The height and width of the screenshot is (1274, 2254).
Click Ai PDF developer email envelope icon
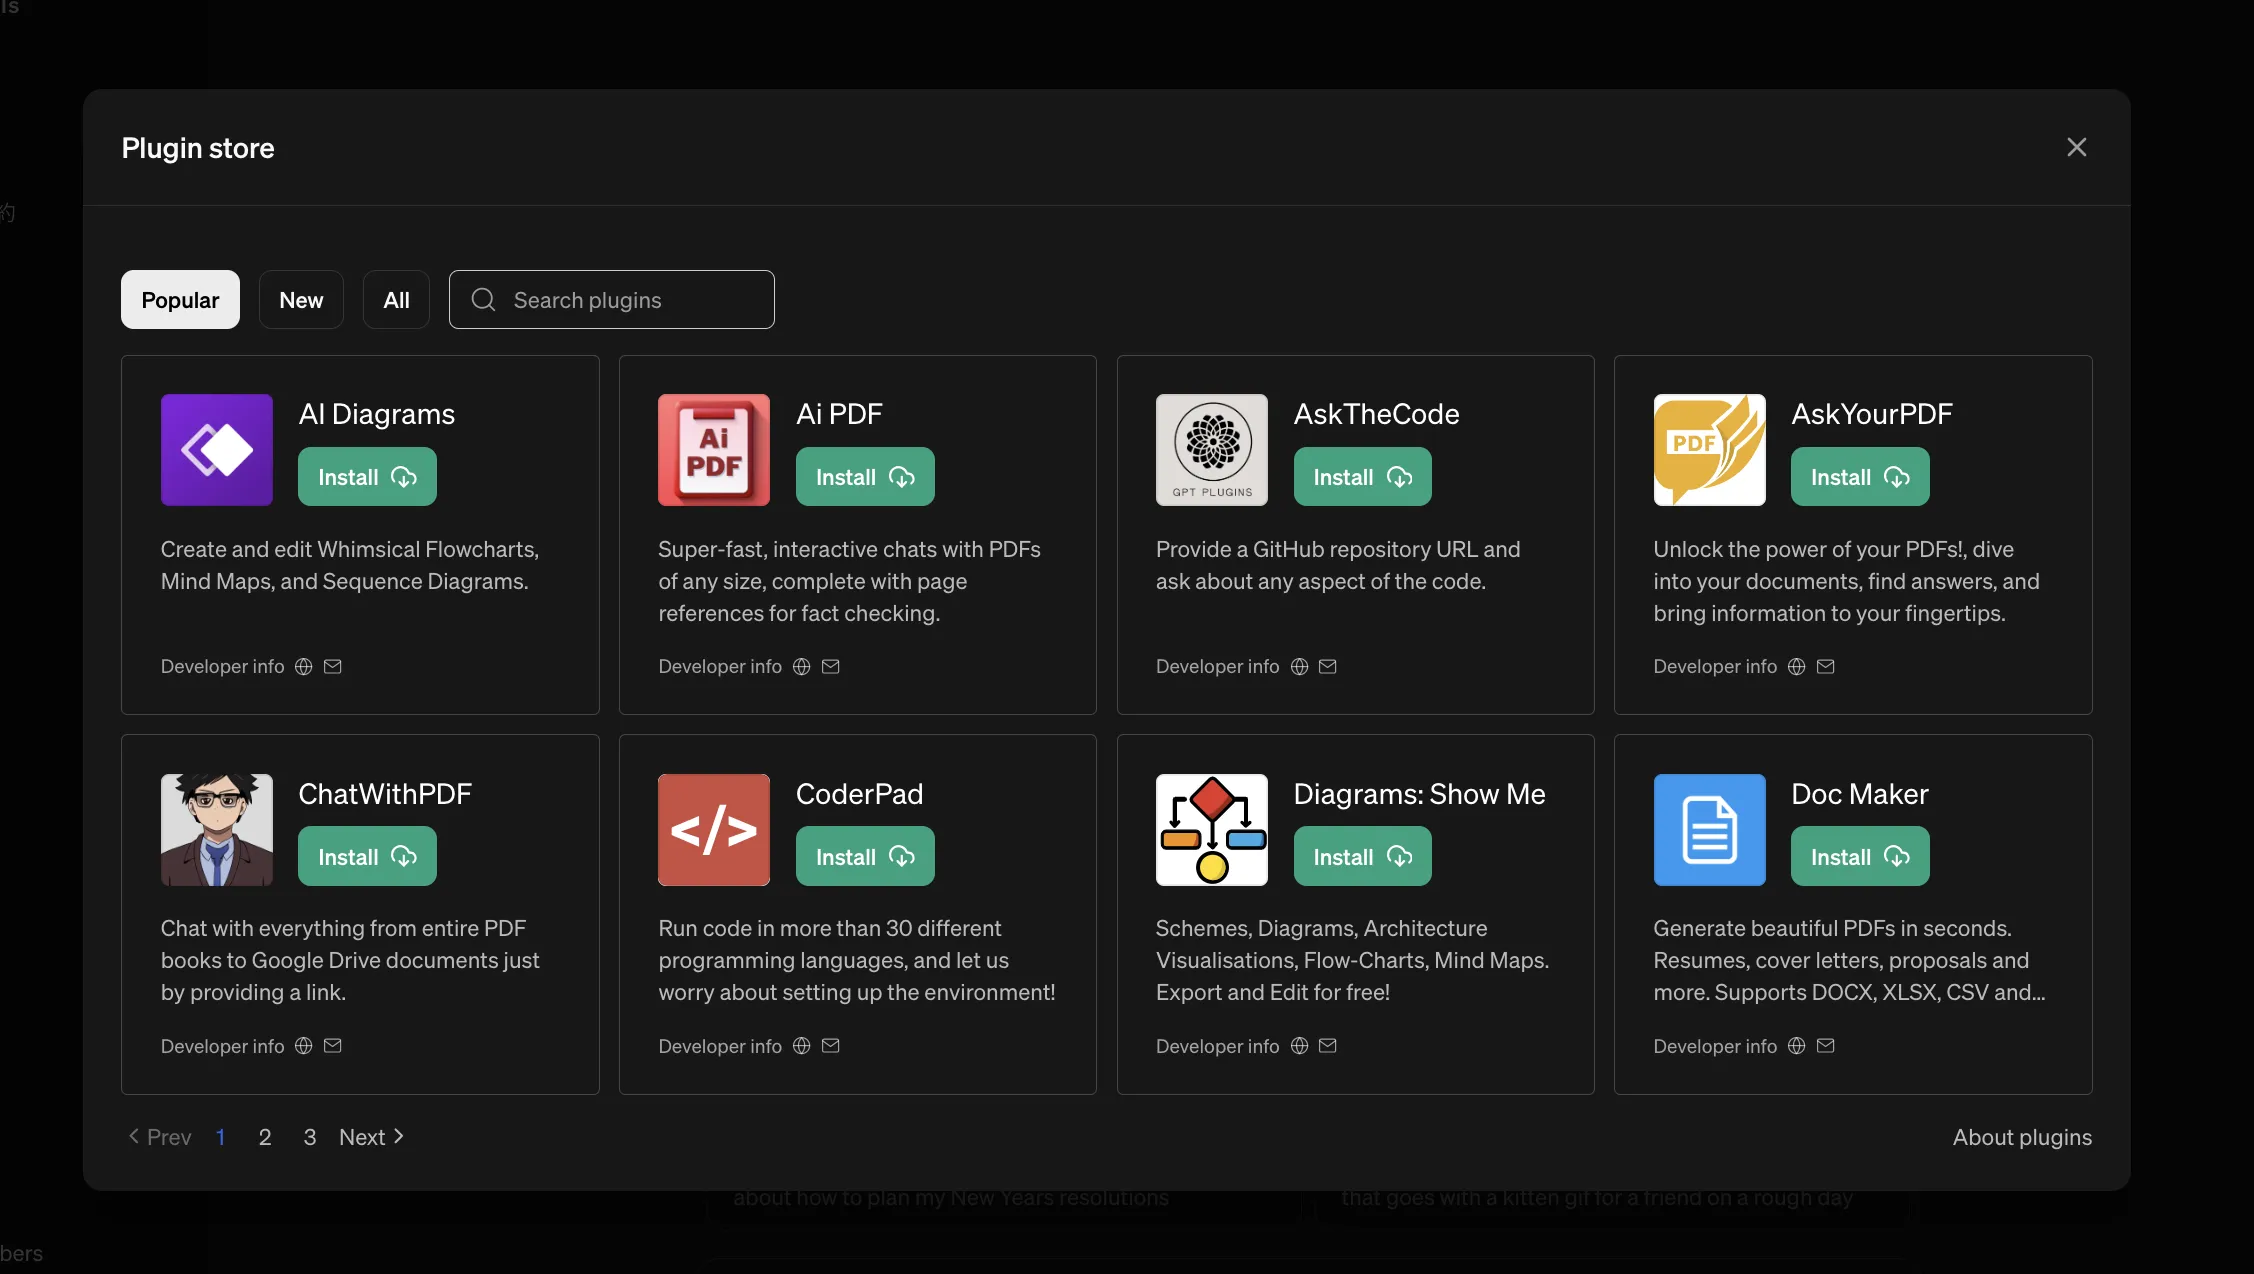[x=830, y=667]
